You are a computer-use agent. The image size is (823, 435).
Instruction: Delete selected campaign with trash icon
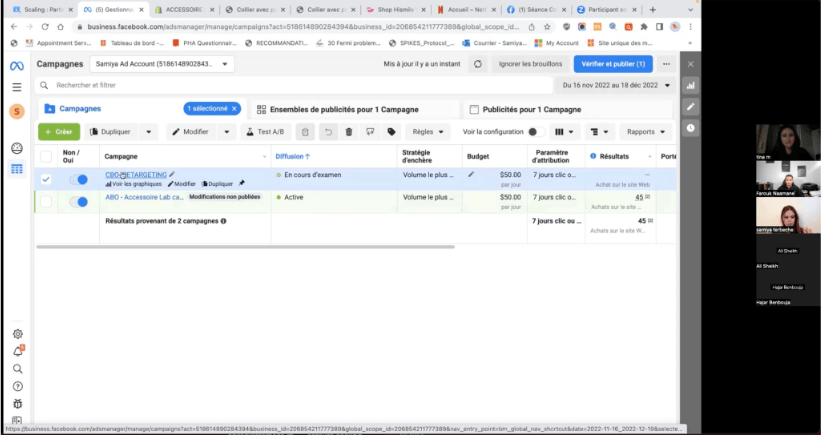(x=349, y=132)
